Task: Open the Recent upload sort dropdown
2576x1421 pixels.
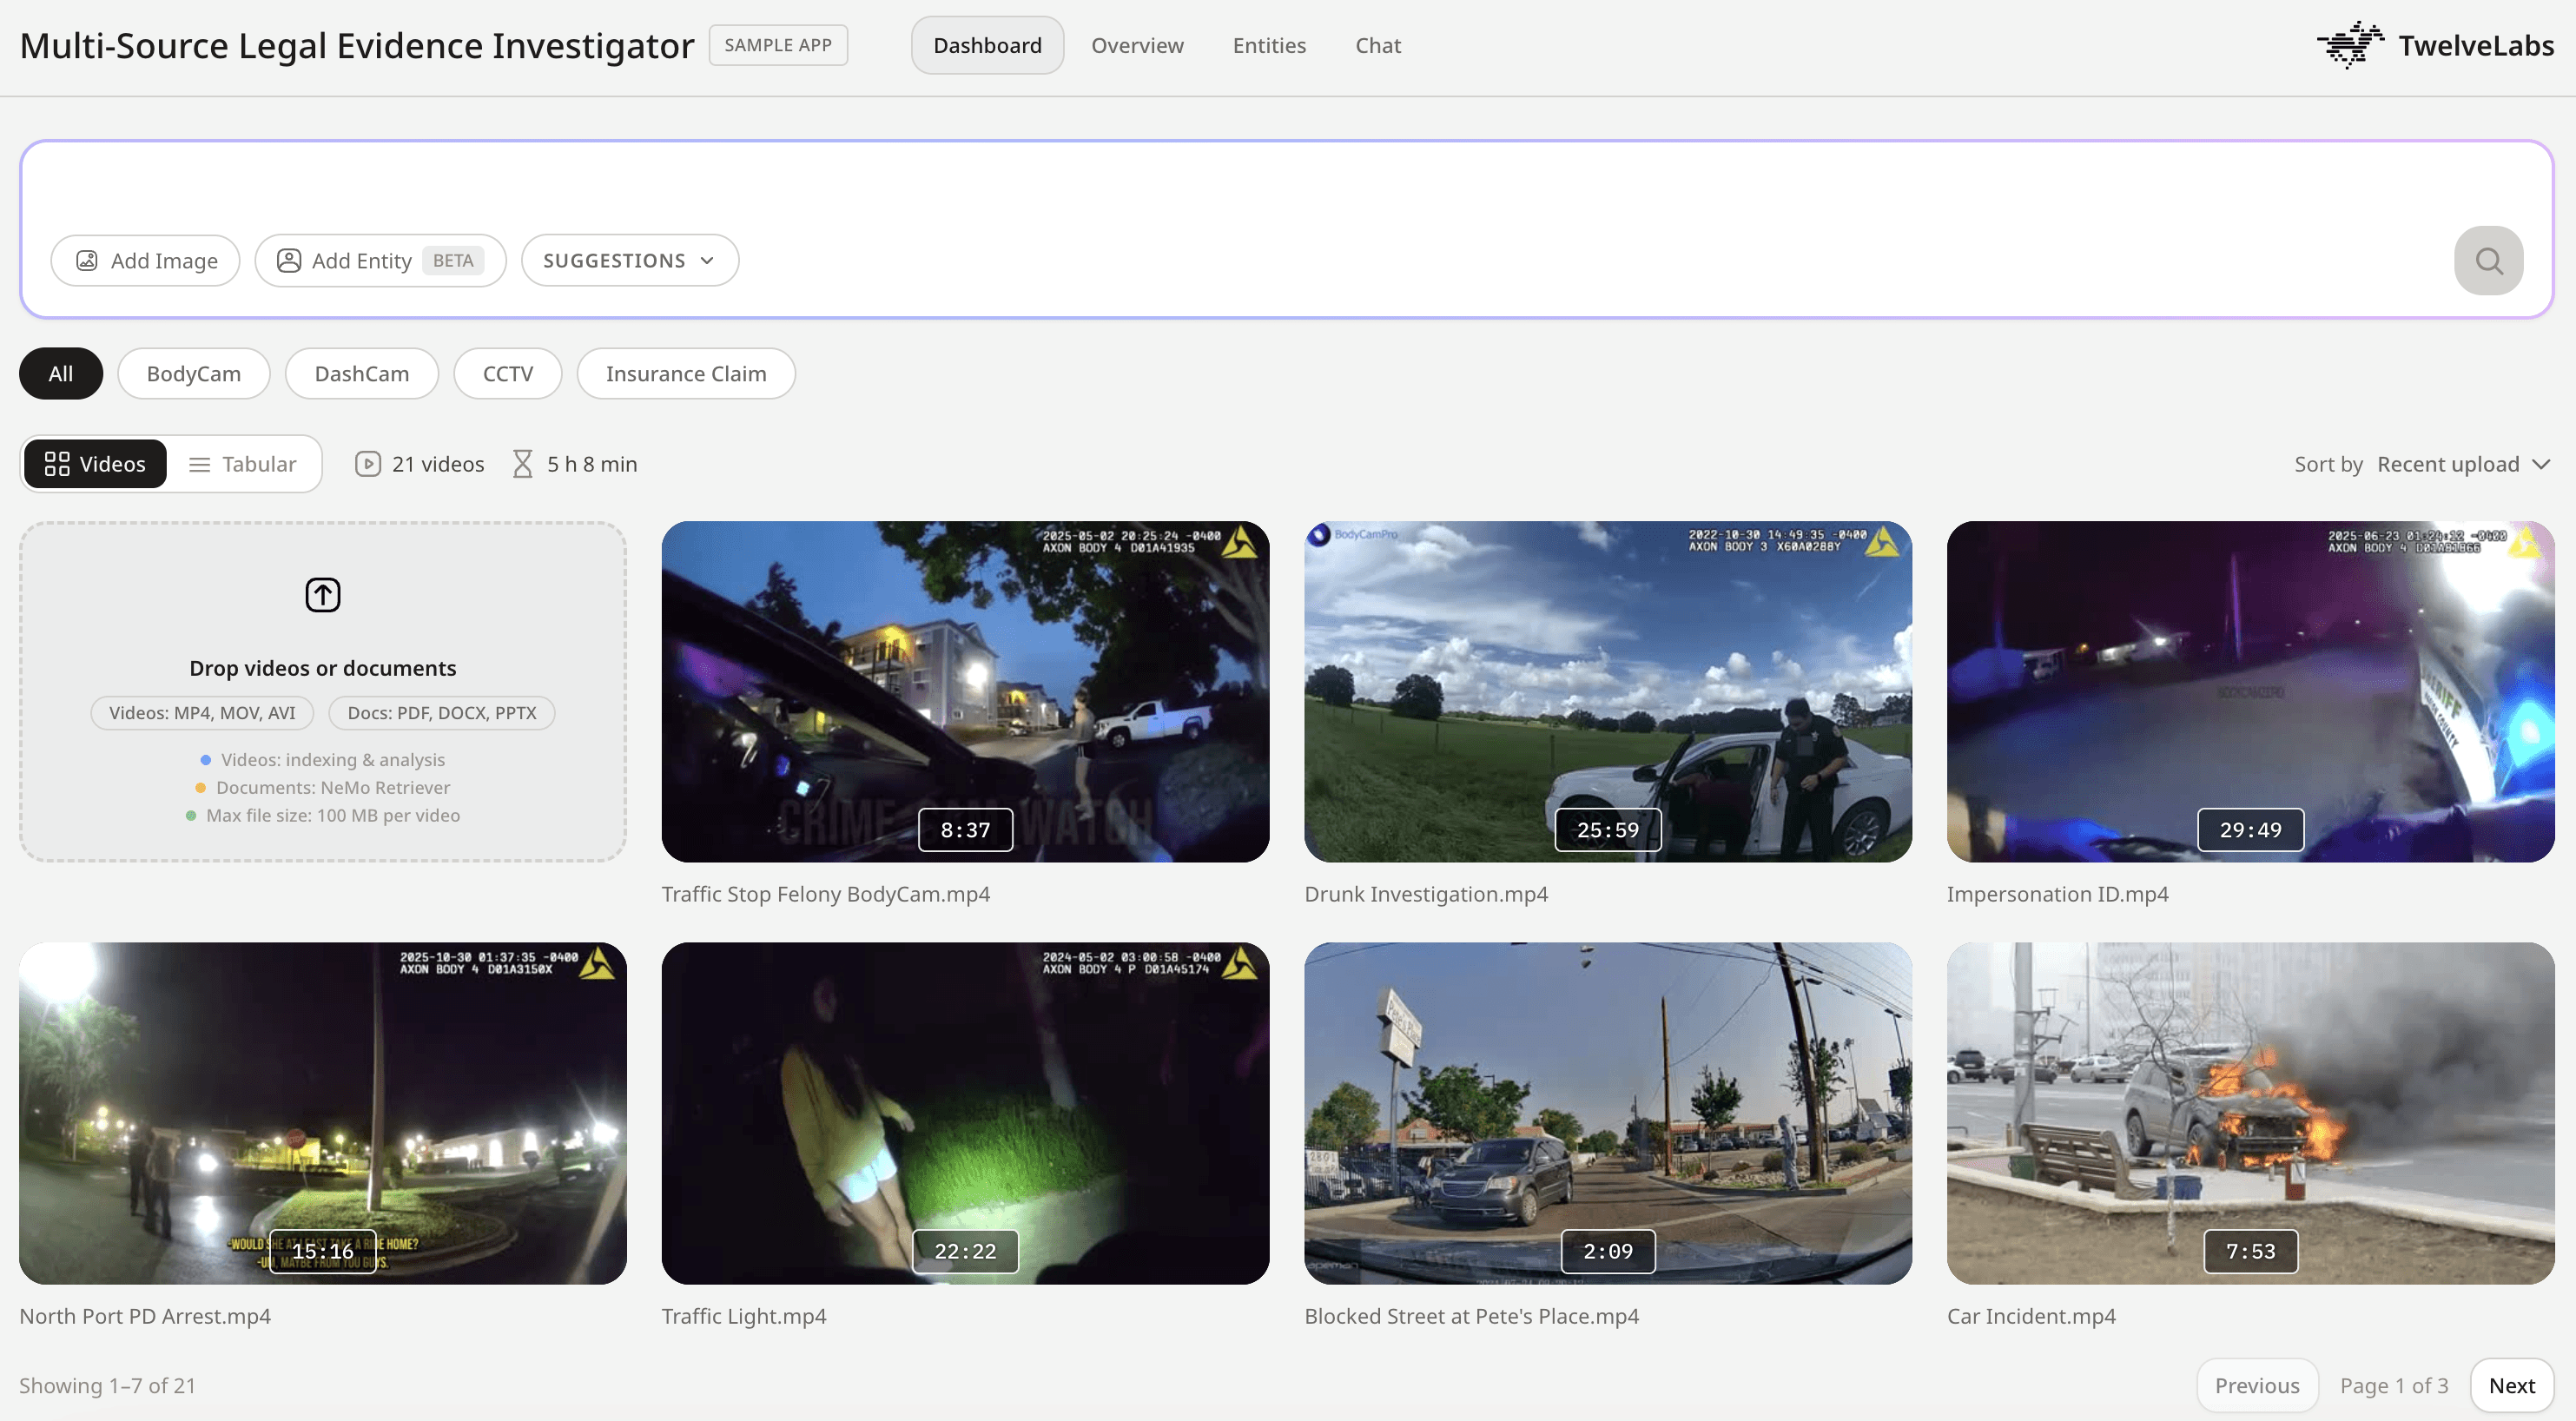Action: (2463, 464)
